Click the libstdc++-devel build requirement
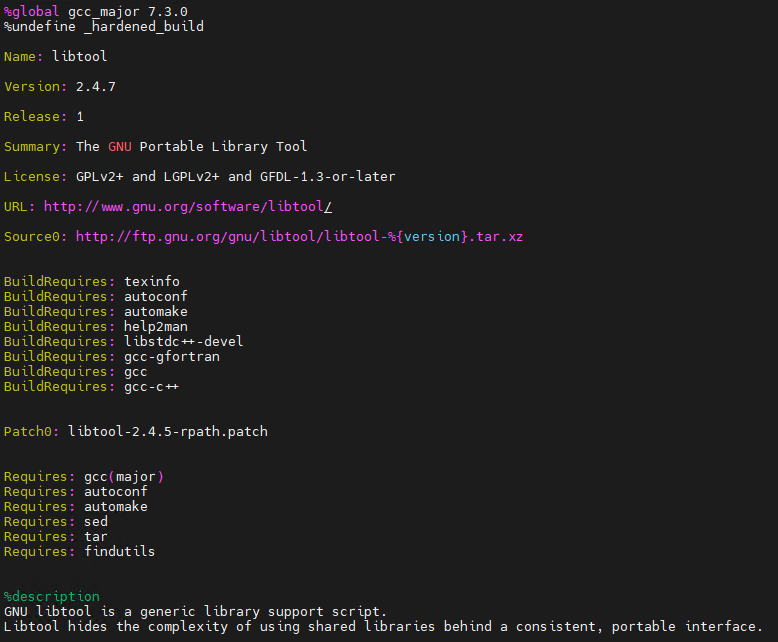 (183, 341)
